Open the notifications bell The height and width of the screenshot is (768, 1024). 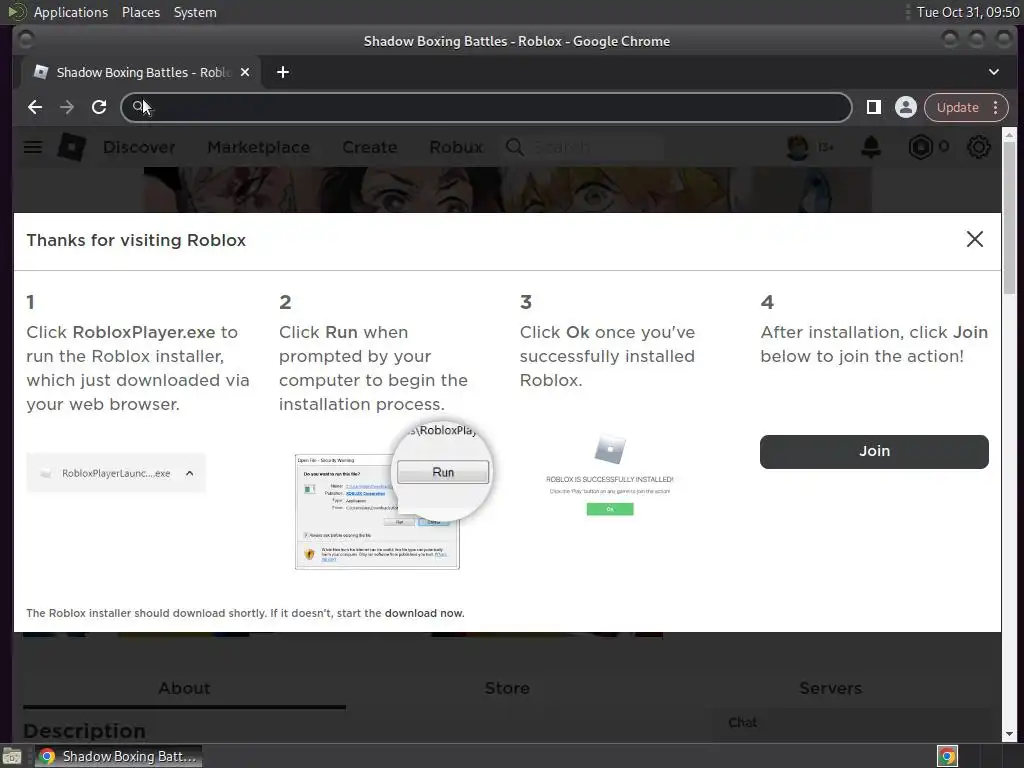[x=871, y=148]
